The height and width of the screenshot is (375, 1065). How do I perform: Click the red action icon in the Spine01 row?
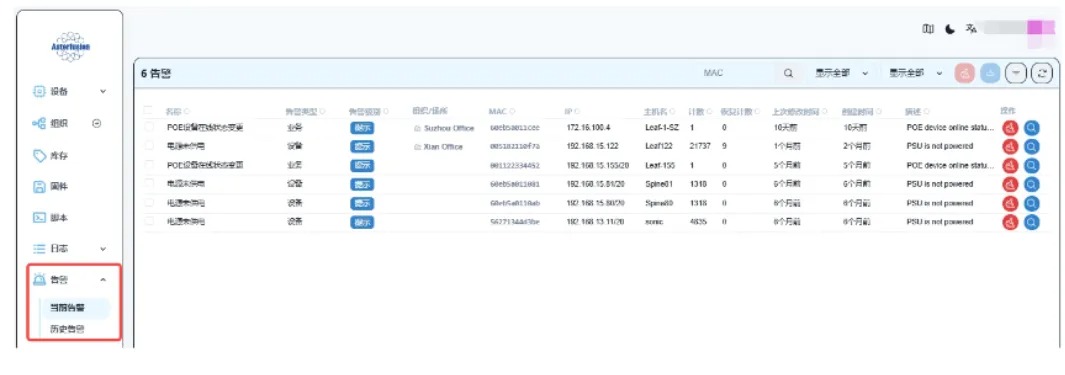coord(1010,184)
